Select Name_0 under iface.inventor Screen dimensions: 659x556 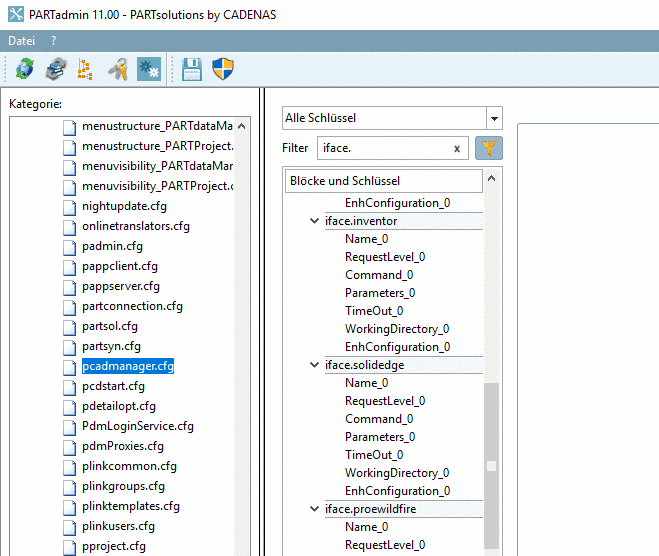pyautogui.click(x=366, y=239)
